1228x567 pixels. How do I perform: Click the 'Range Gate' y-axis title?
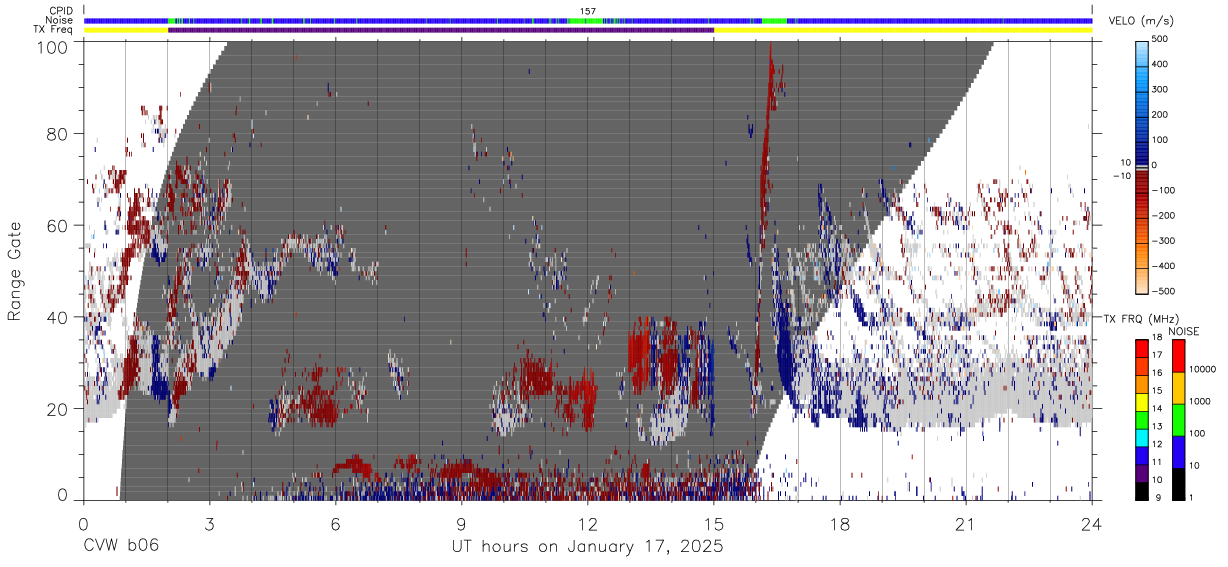[x=15, y=271]
